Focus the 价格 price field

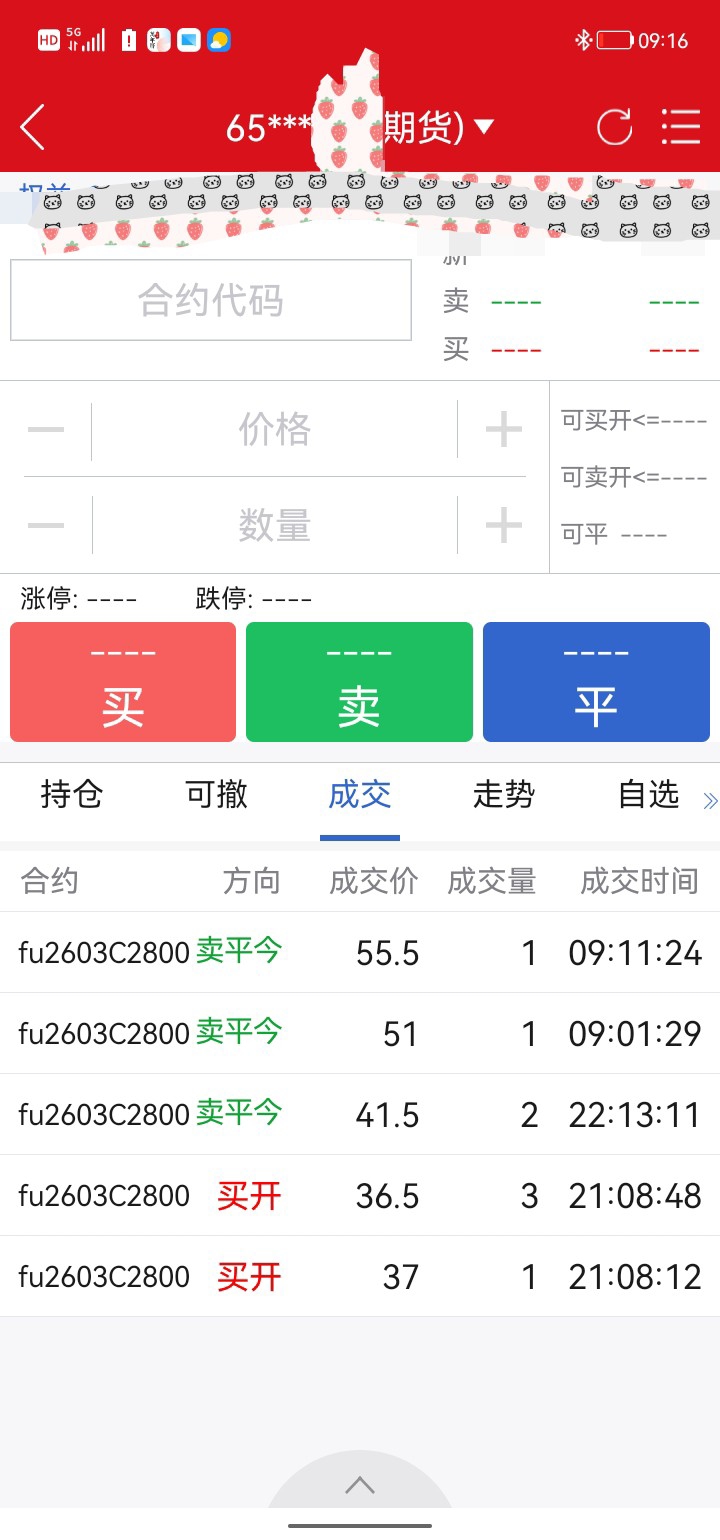click(x=274, y=430)
